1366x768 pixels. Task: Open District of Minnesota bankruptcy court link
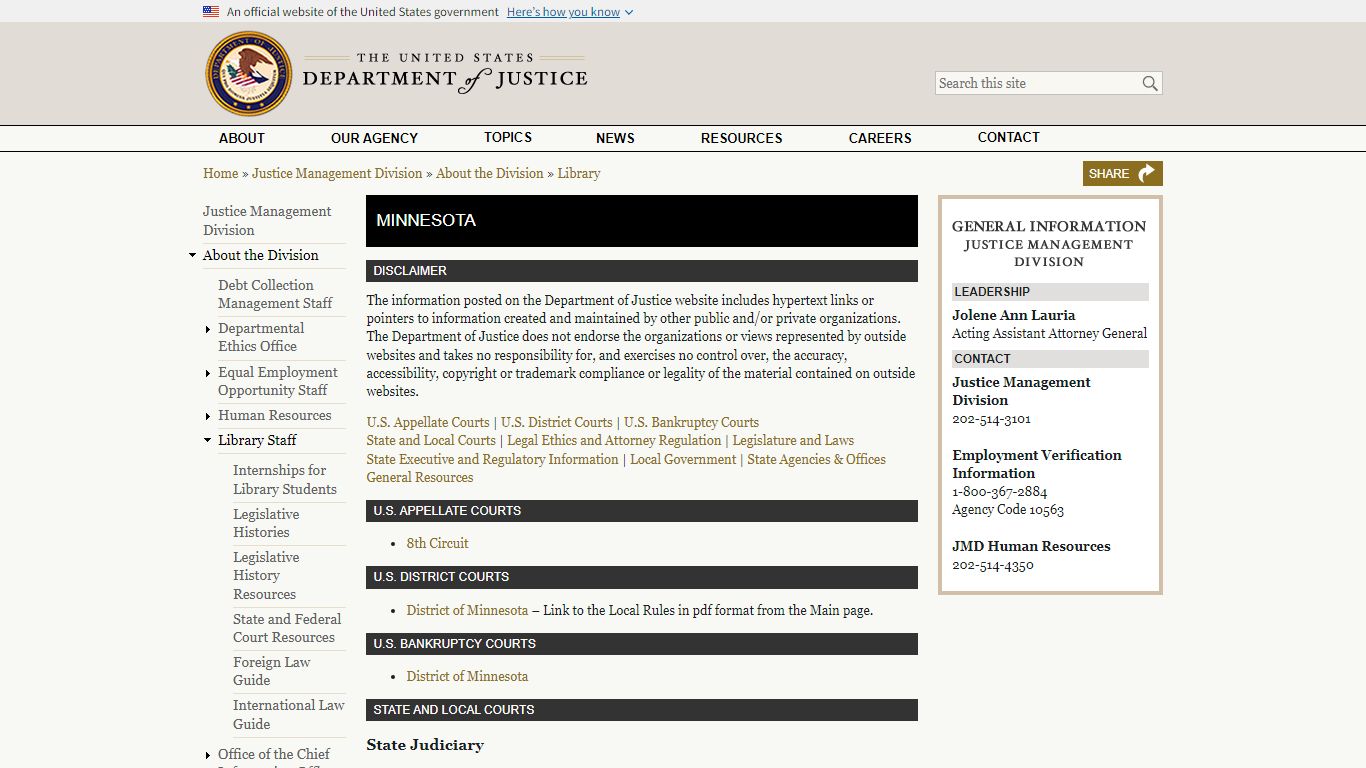(467, 676)
